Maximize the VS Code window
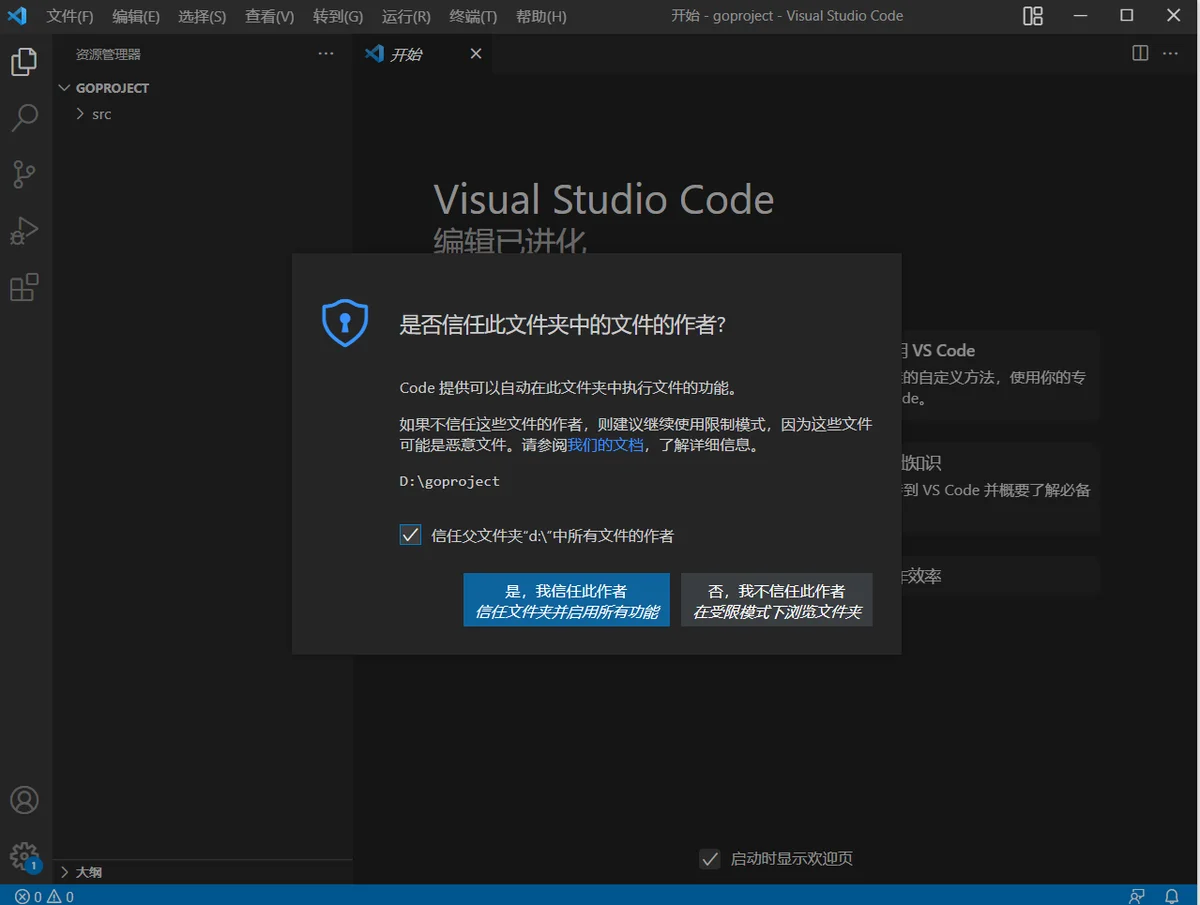Image resolution: width=1200 pixels, height=905 pixels. click(x=1127, y=16)
